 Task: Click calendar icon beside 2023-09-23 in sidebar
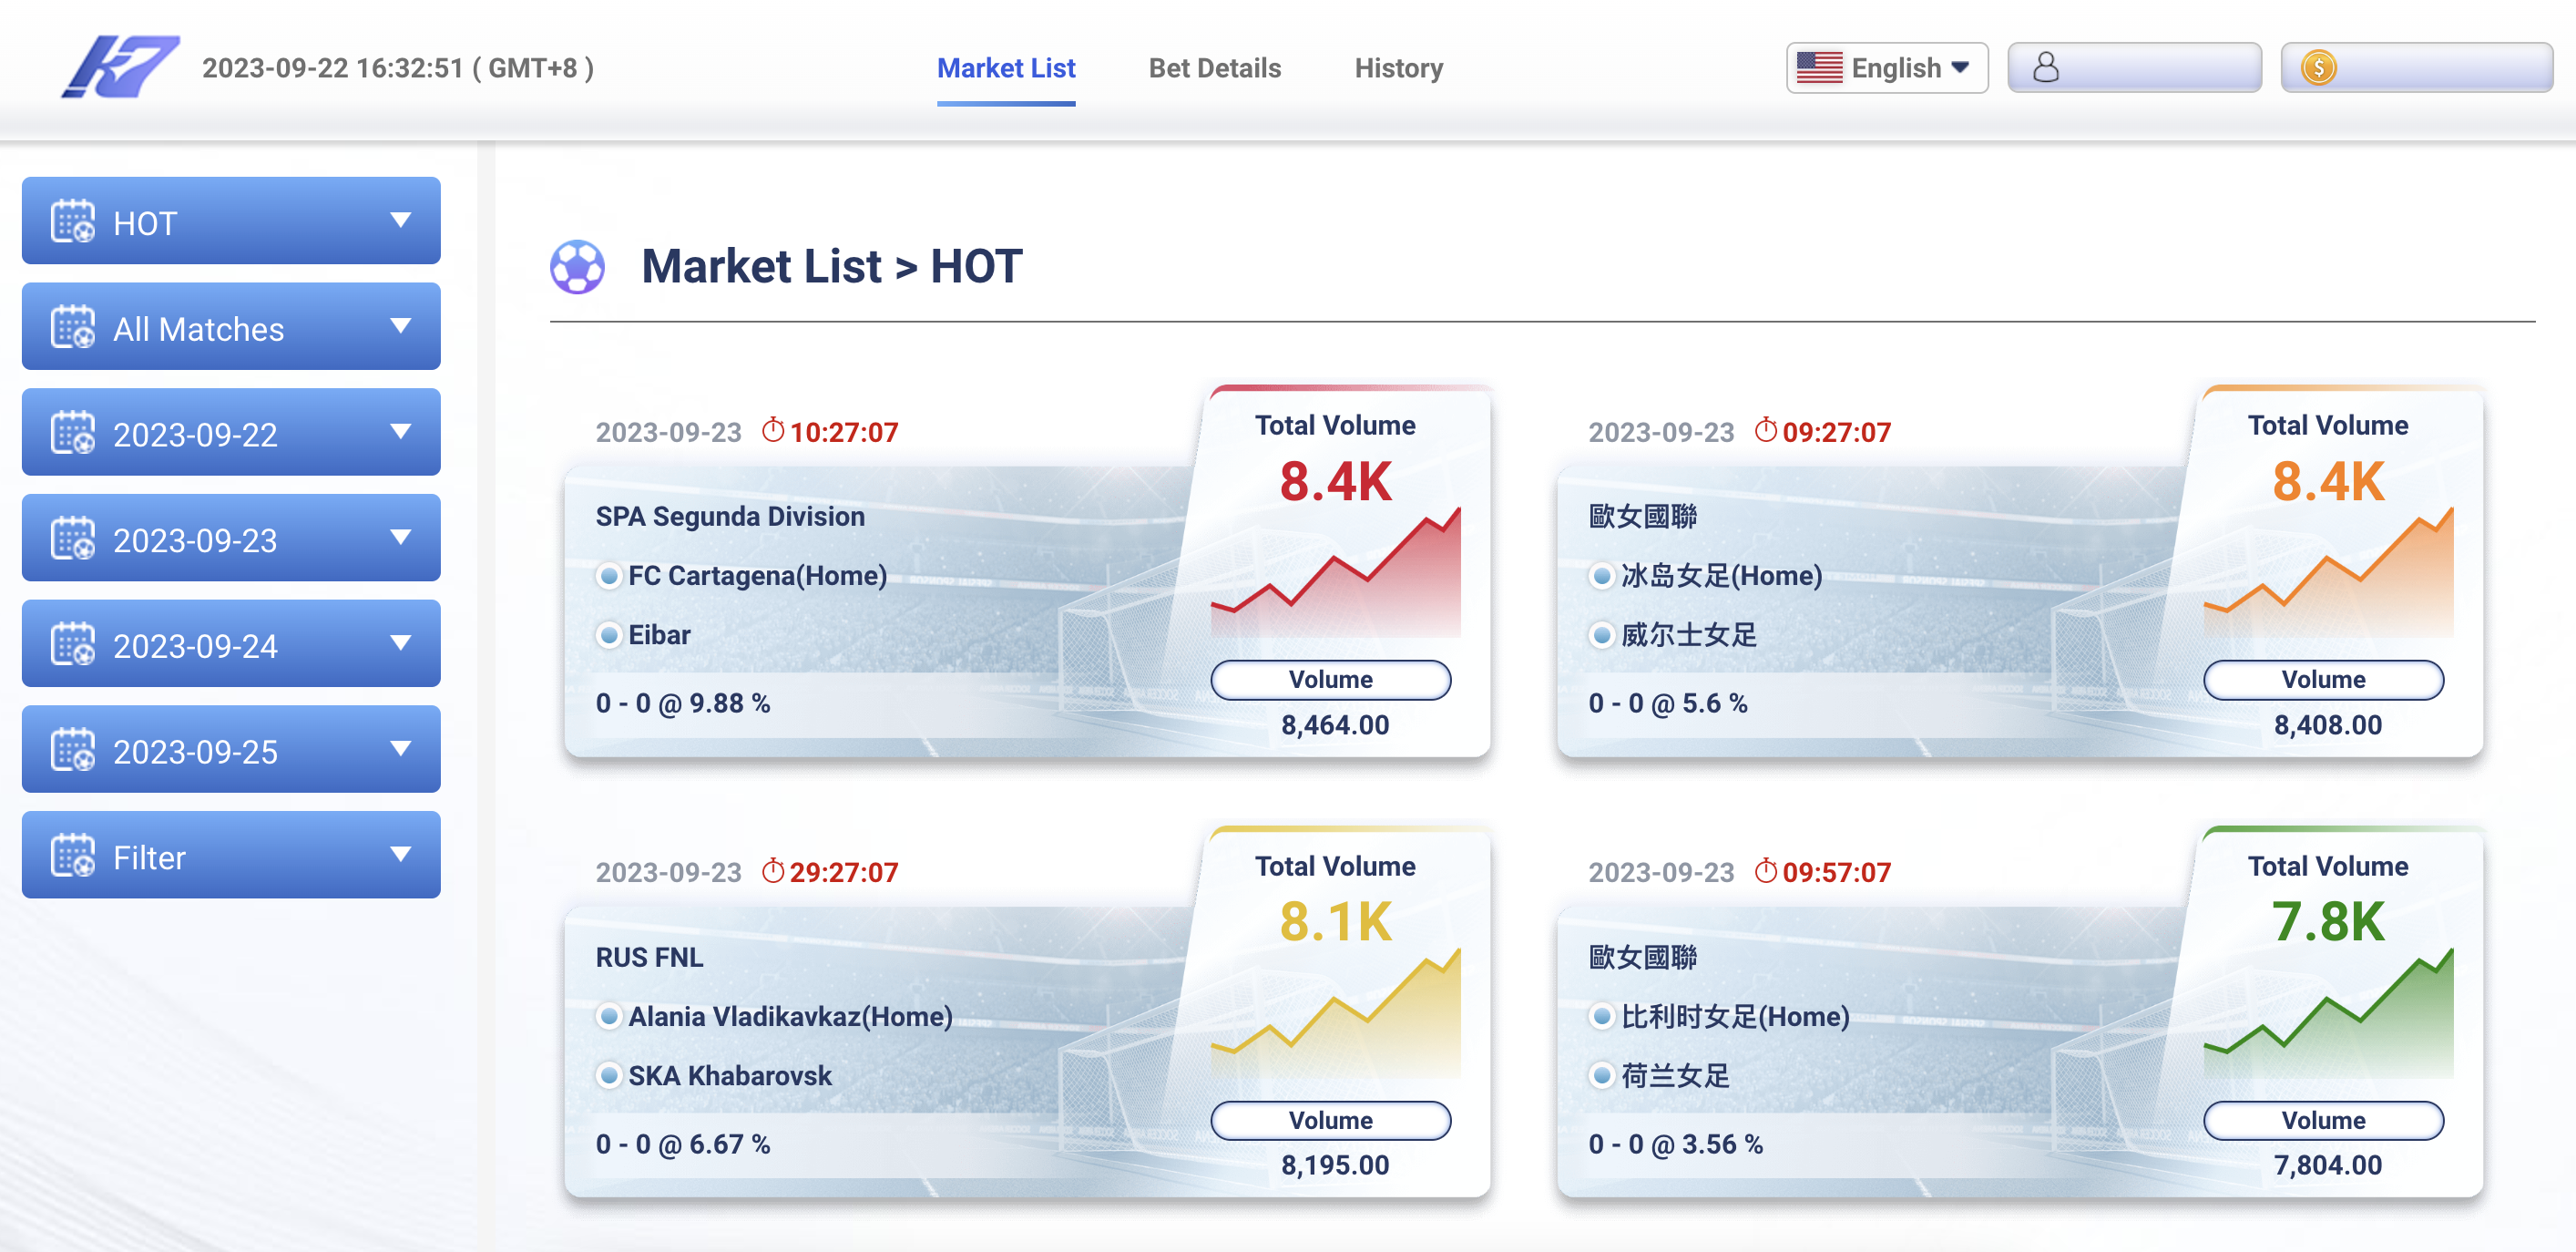coord(73,538)
